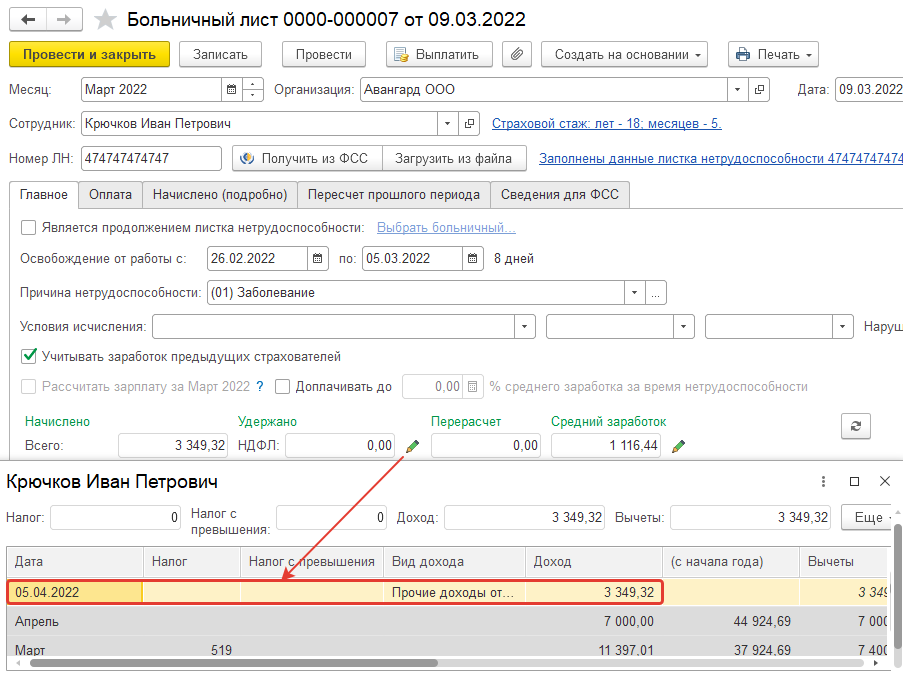
Task: Uncheck 'Учитывать заработок предыдущих страхователей'
Action: 29,356
